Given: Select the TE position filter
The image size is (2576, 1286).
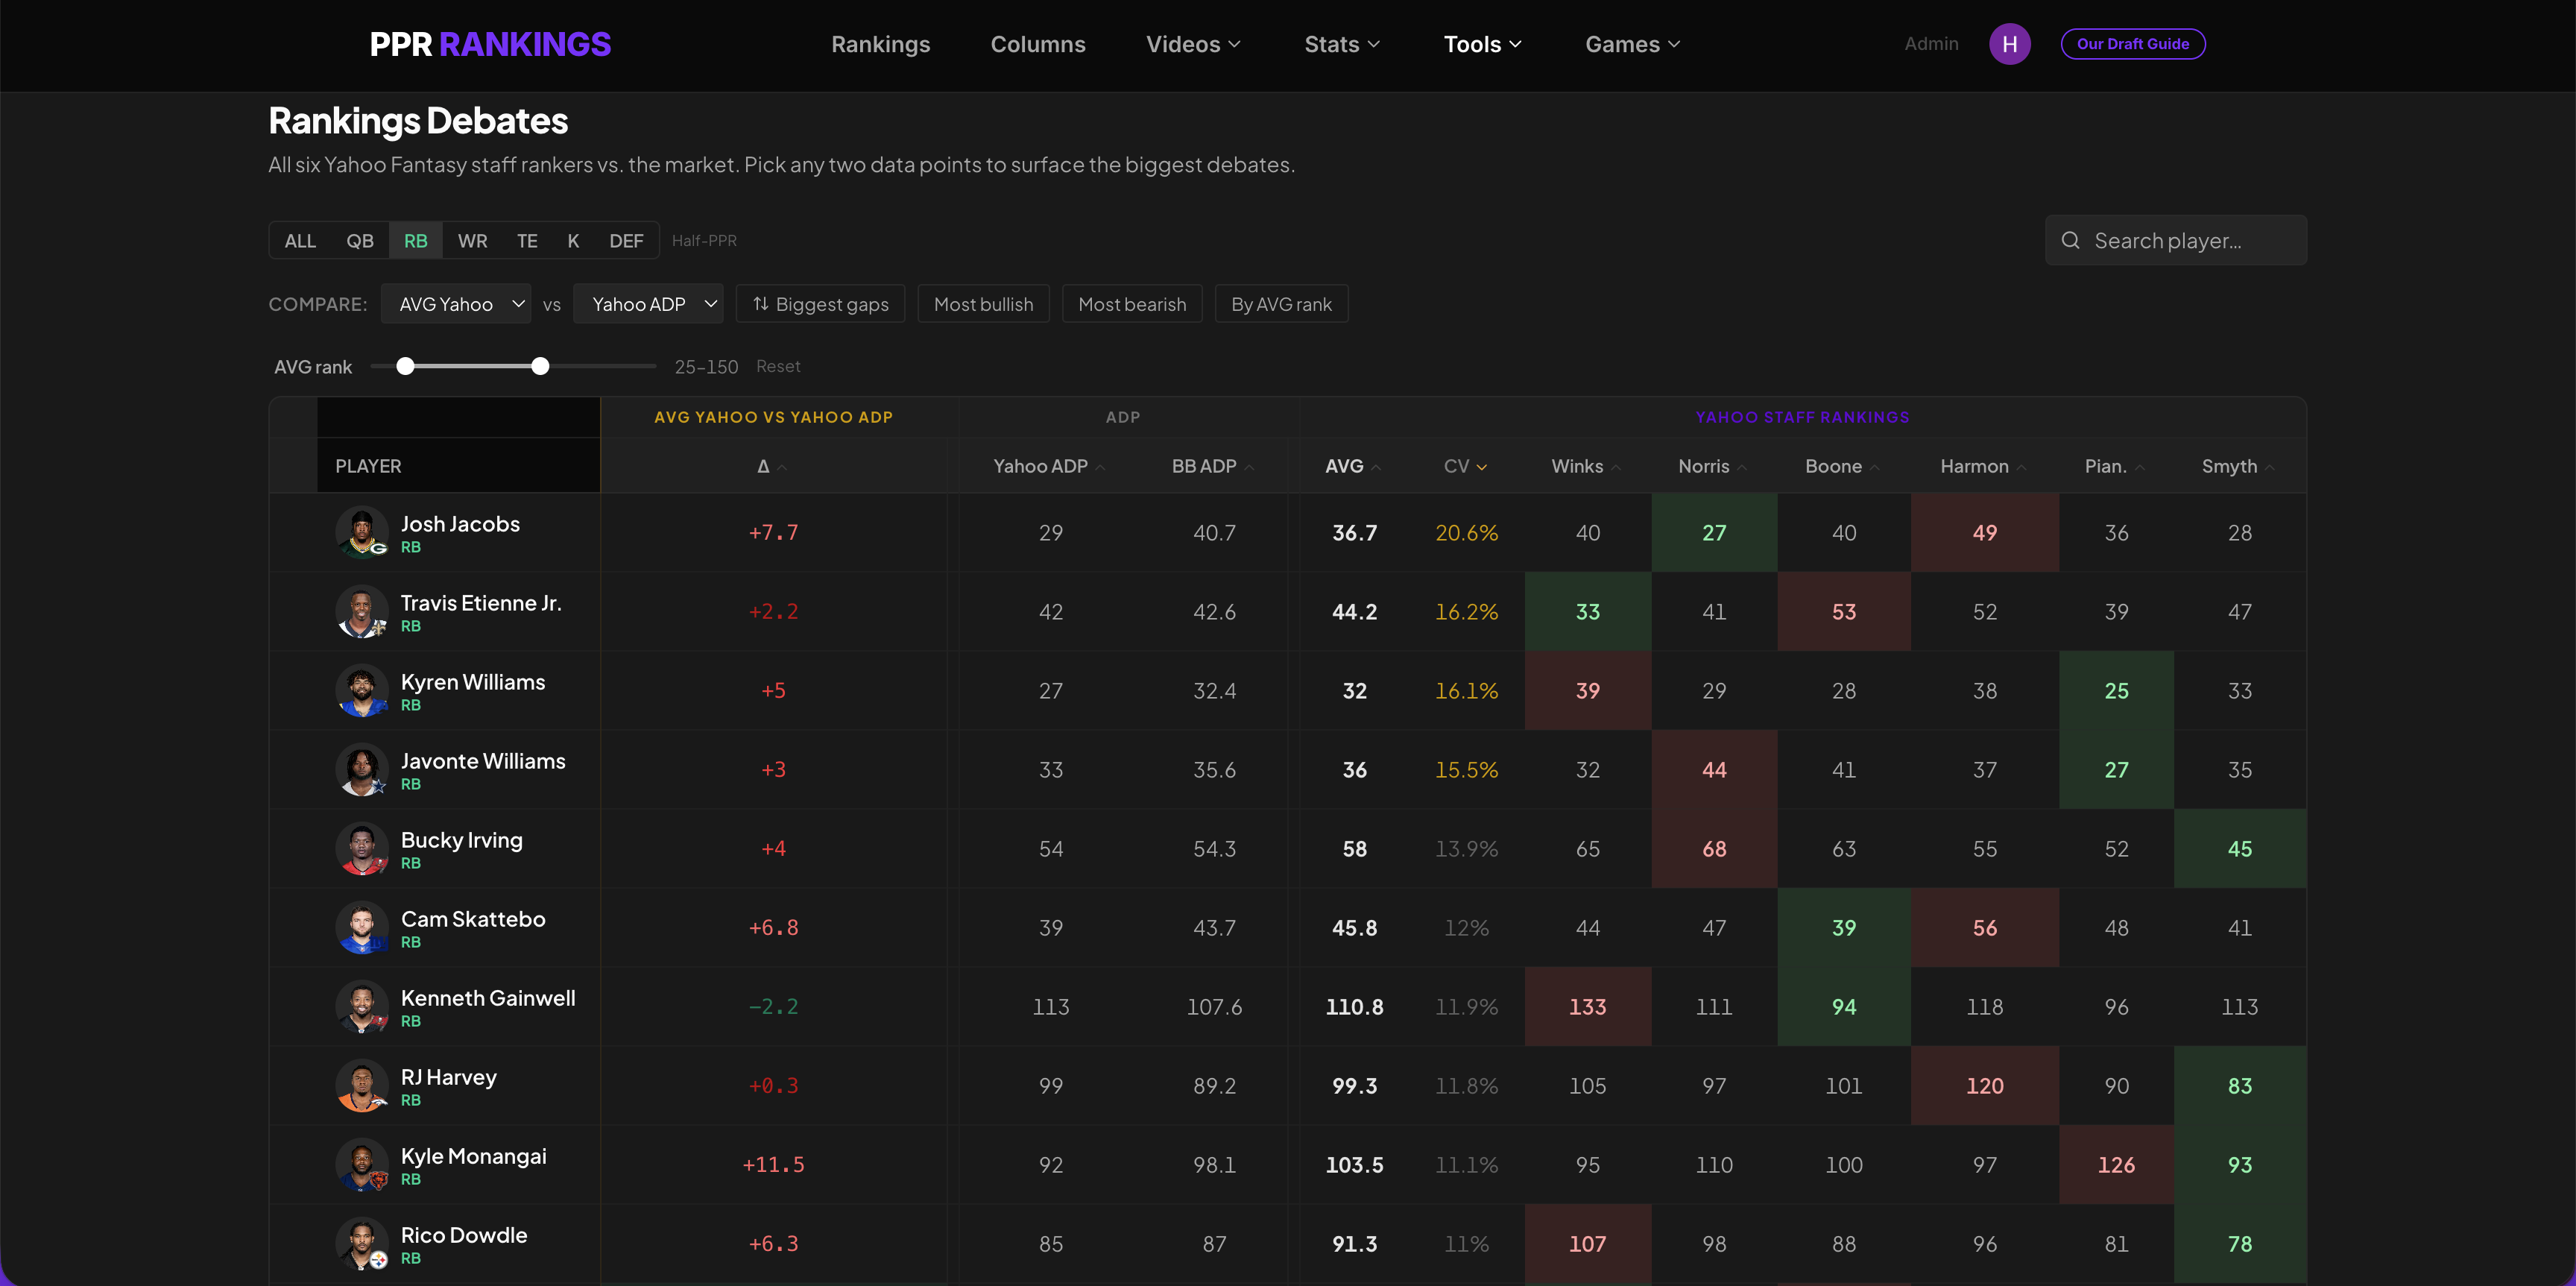Looking at the screenshot, I should click(x=527, y=240).
